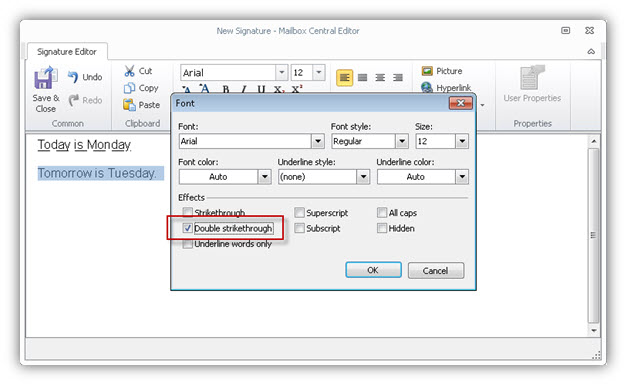The image size is (627, 385).
Task: Apply underline formatting in ribbon
Action: pyautogui.click(x=261, y=89)
